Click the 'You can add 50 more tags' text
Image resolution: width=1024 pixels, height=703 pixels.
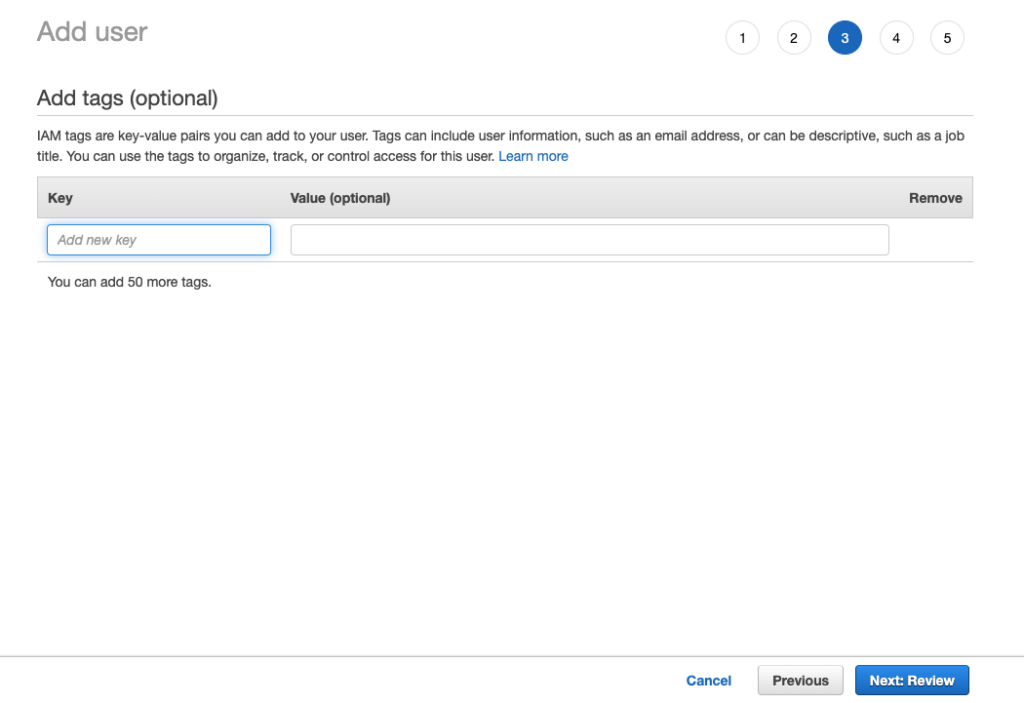click(x=129, y=282)
